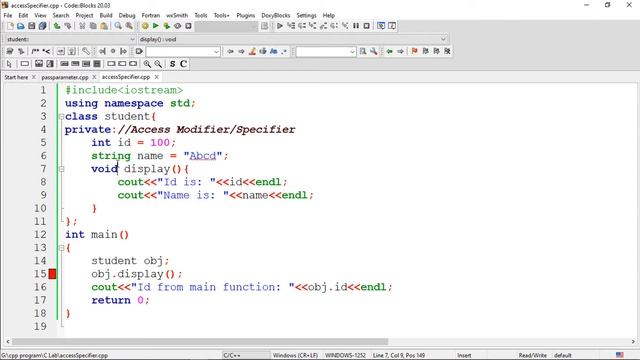The height and width of the screenshot is (360, 640).
Task: Click the language flag in status bar
Action: tap(620, 355)
